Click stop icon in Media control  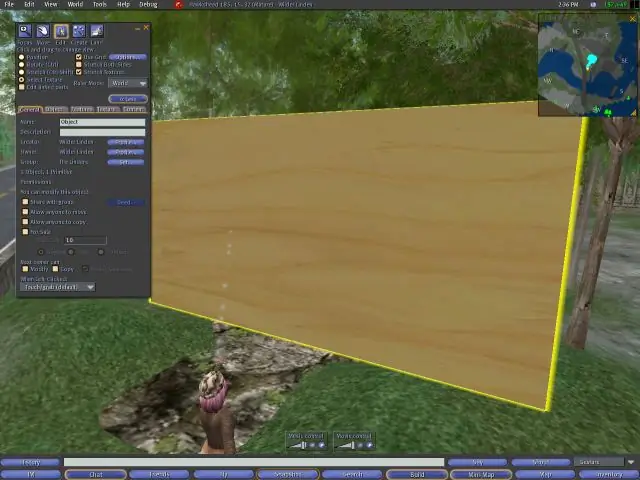click(313, 445)
